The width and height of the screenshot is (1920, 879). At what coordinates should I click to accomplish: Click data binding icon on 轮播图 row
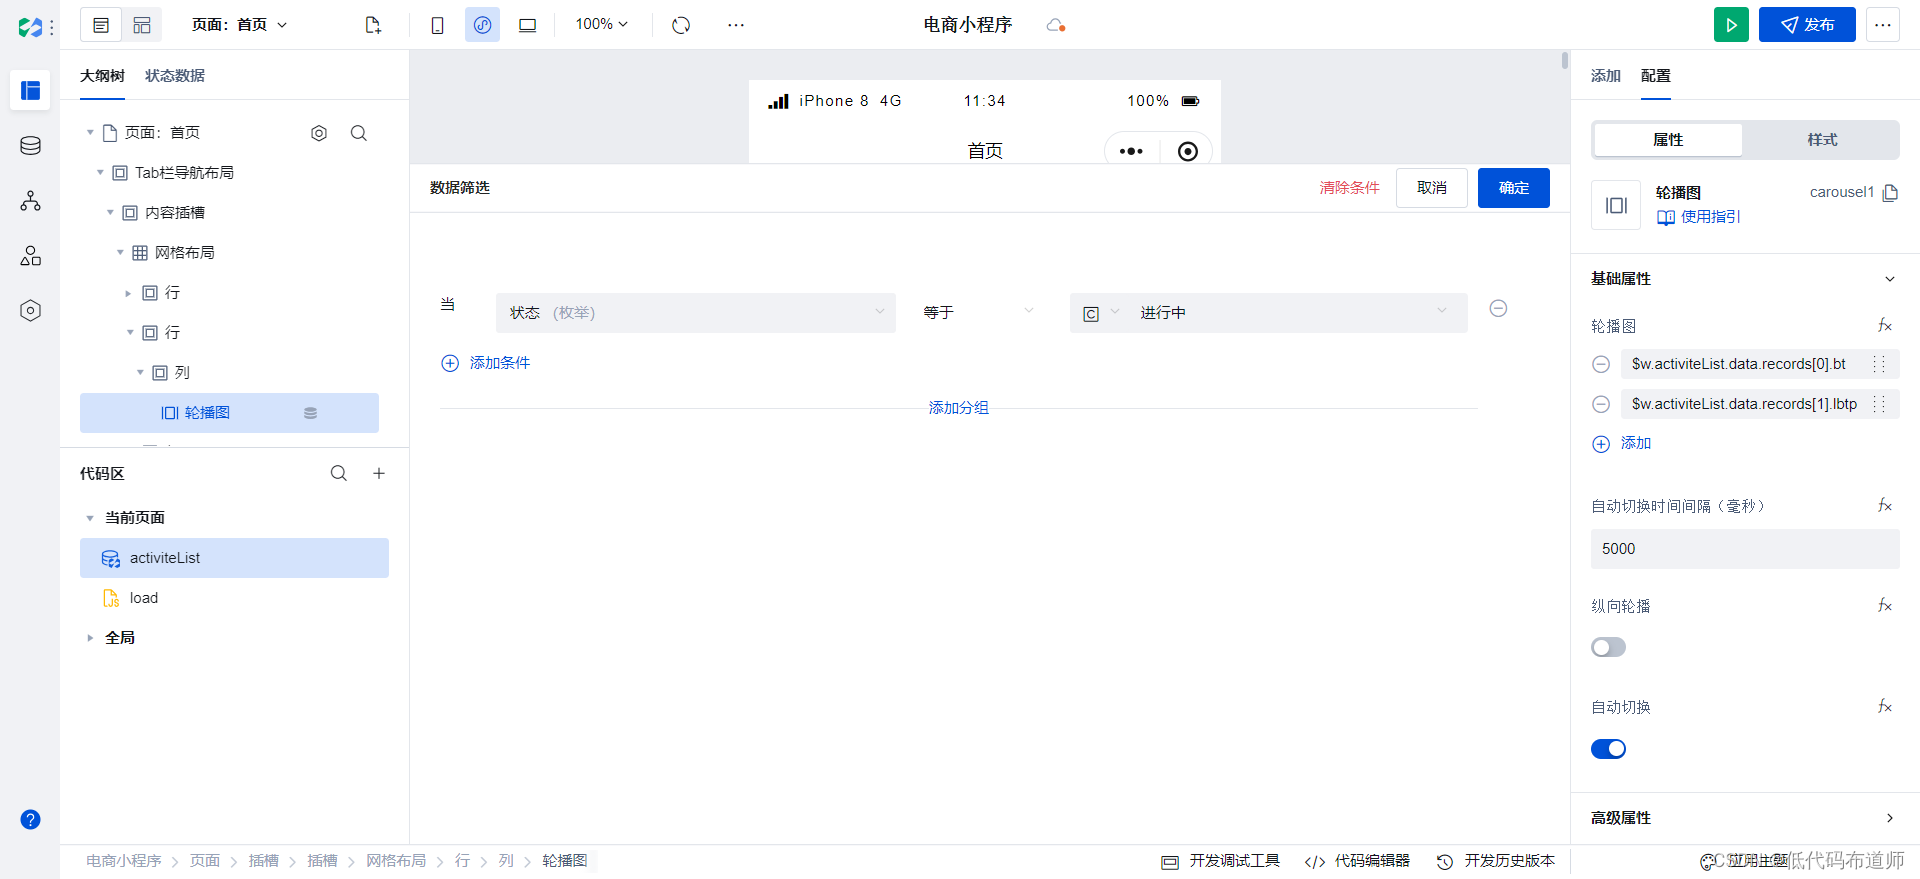click(x=311, y=413)
